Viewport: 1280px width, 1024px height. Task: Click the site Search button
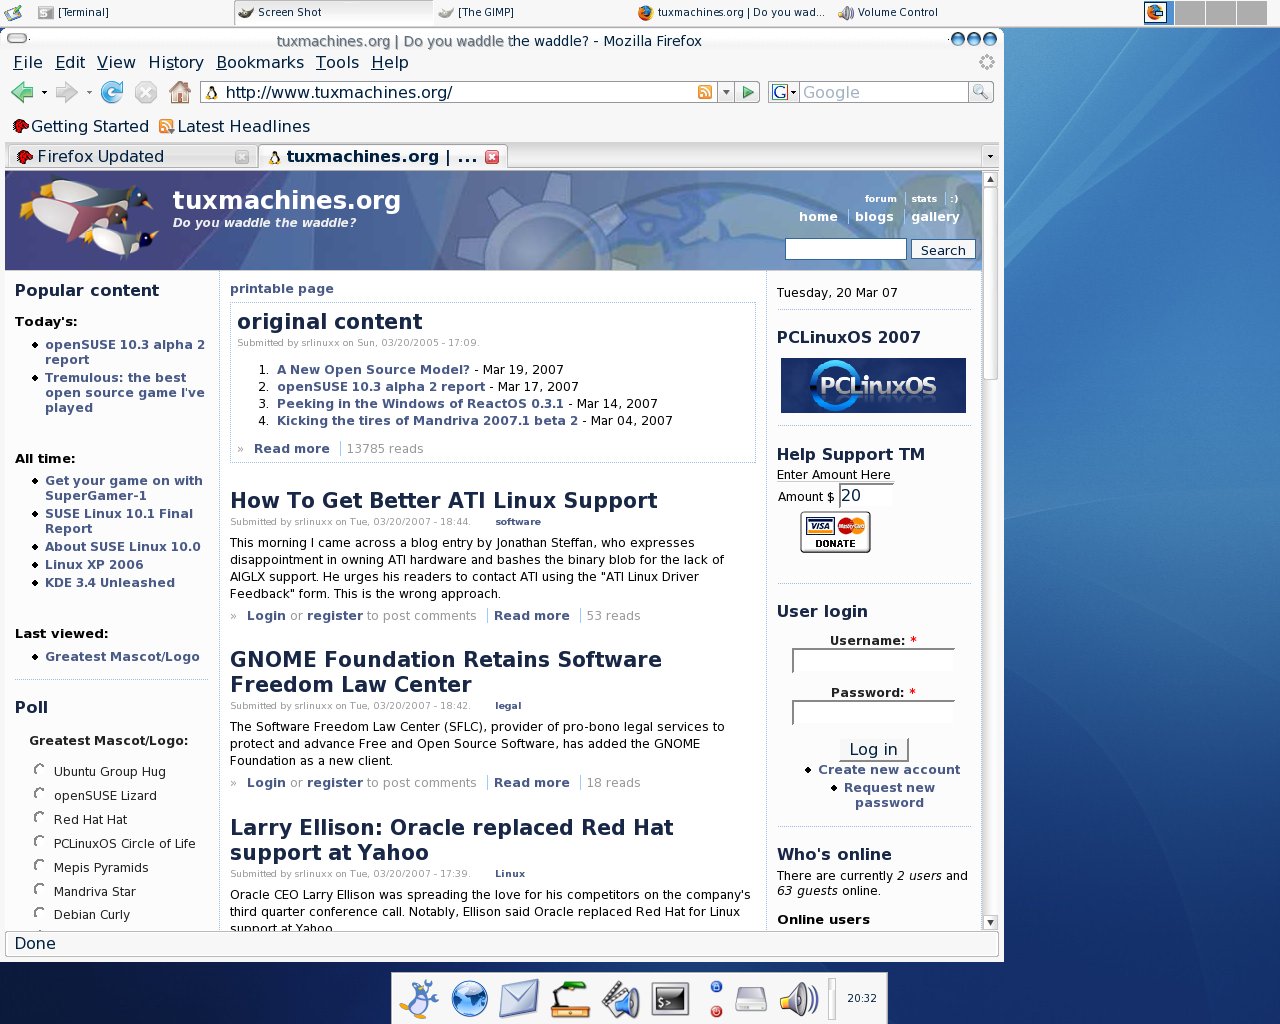click(943, 250)
